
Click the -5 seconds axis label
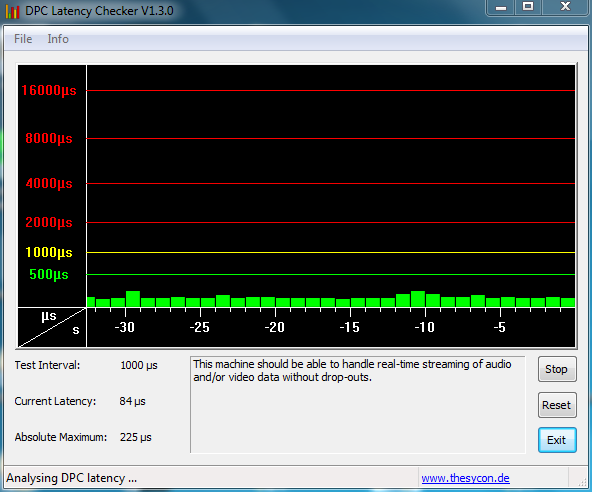[500, 327]
